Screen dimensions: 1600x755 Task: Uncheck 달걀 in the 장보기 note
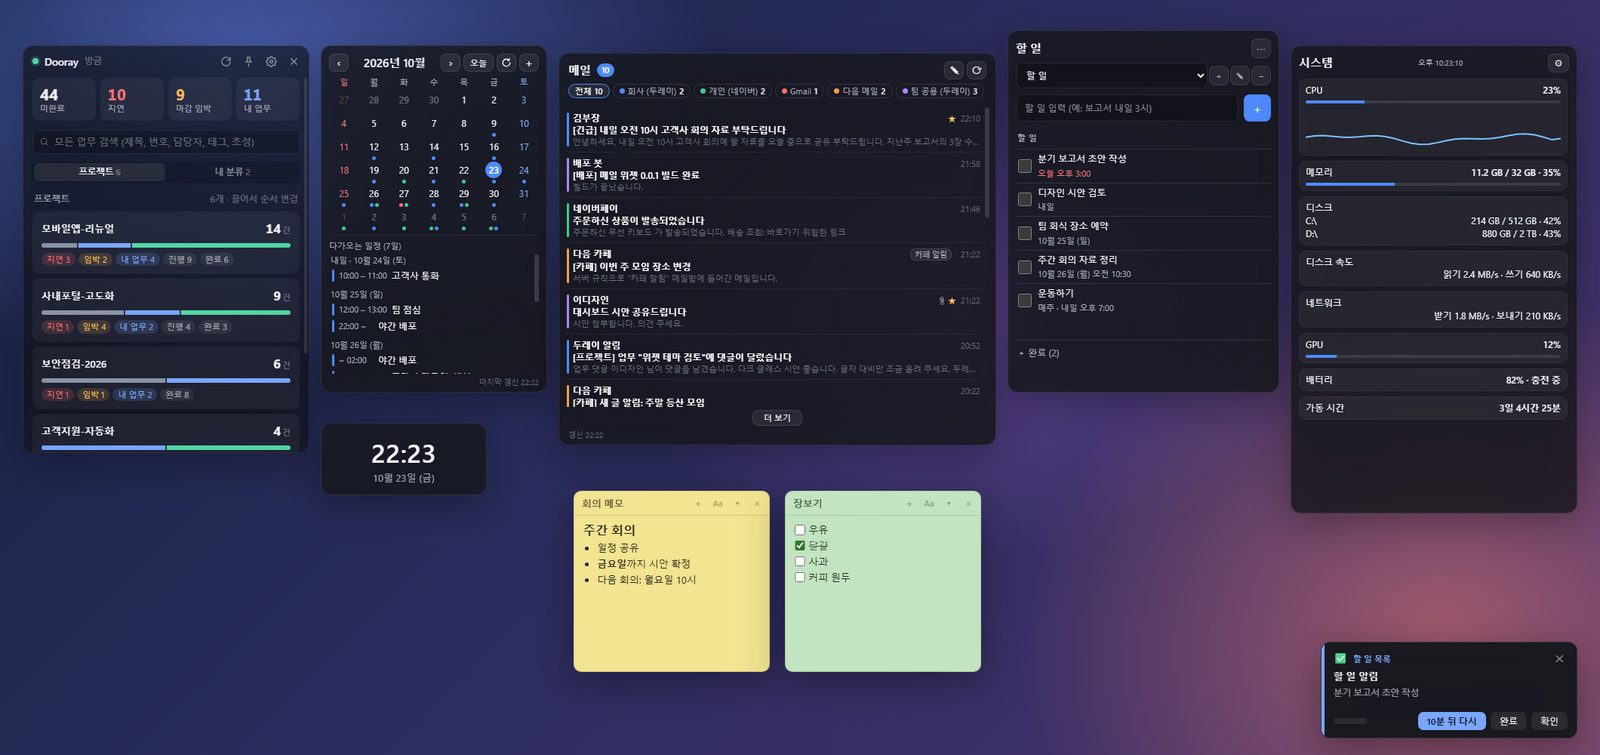800,546
